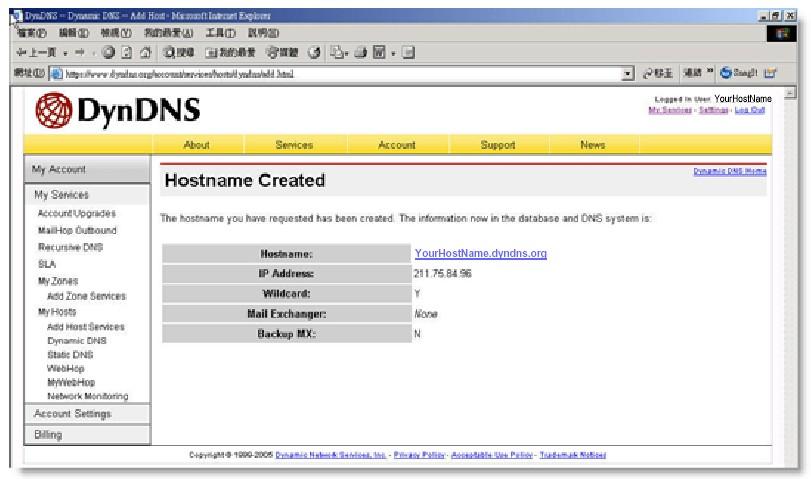Click the Links (連結) toolbar label
811x479 pixels.
tap(692, 73)
